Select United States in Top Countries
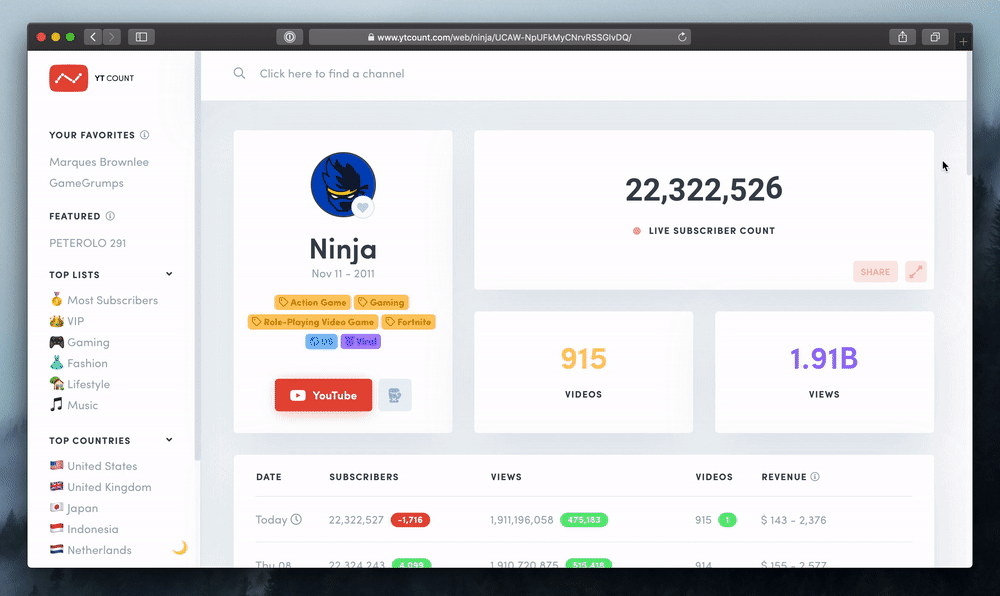This screenshot has width=1000, height=596. [94, 466]
